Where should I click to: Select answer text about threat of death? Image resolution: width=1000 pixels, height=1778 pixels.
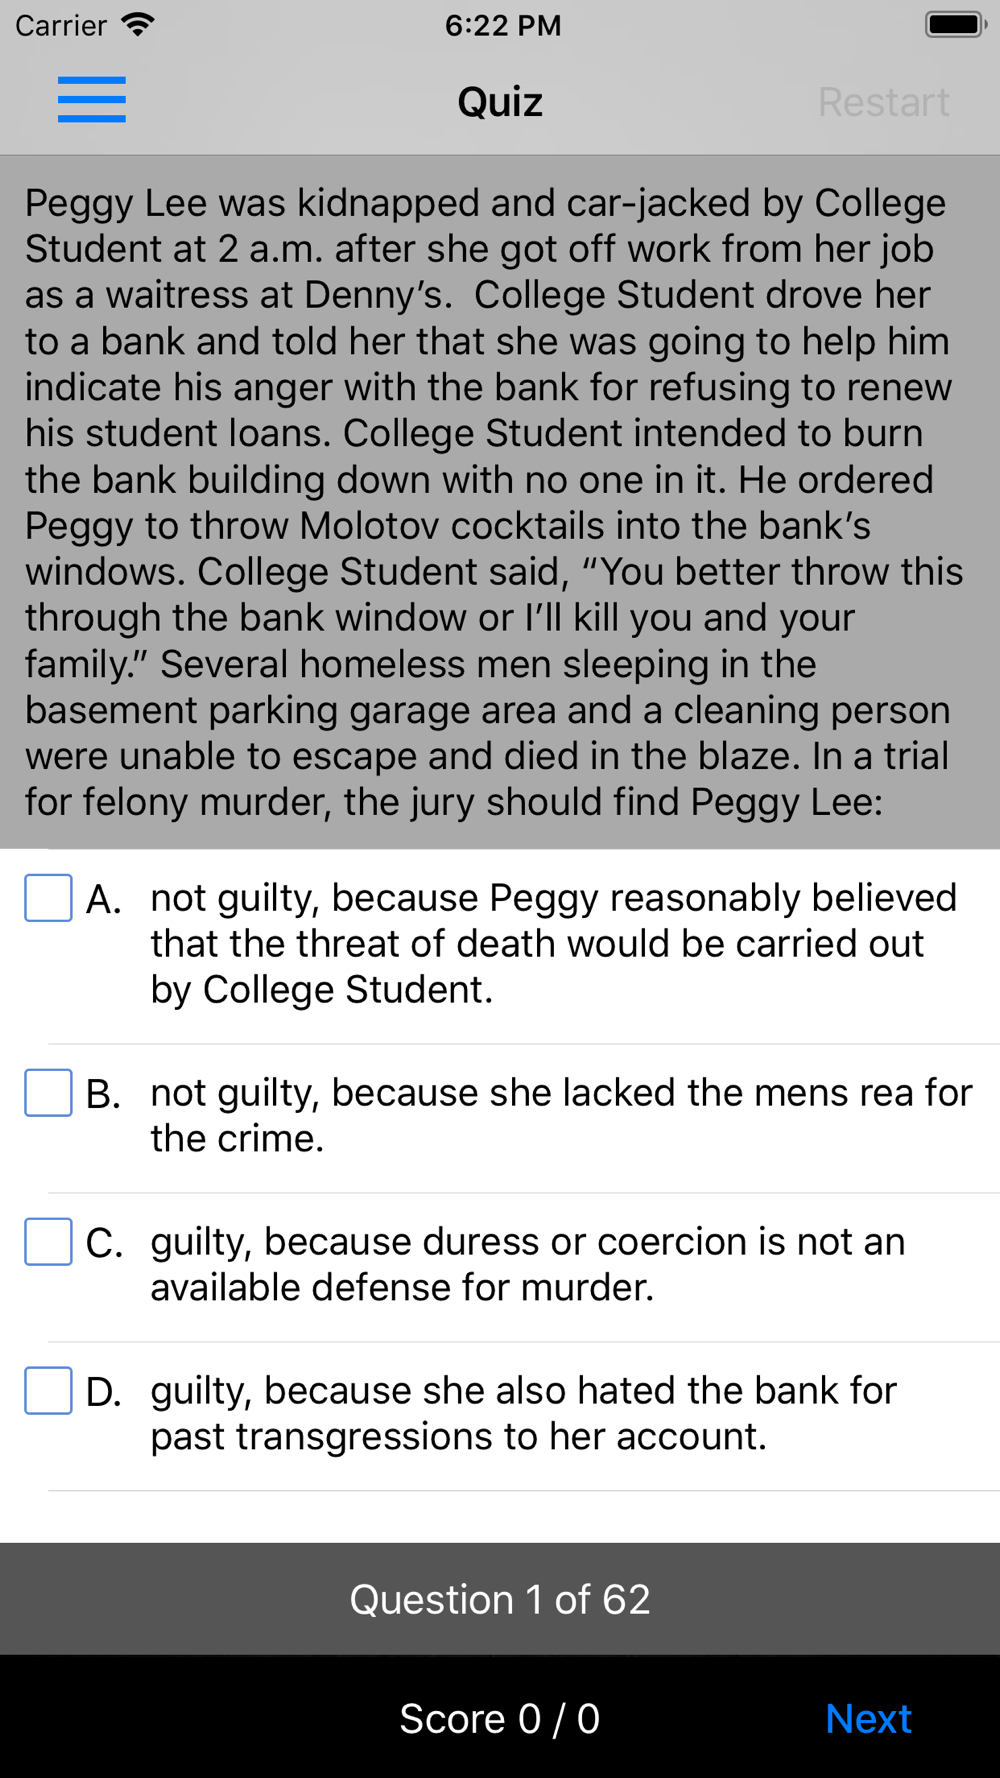pyautogui.click(x=553, y=944)
